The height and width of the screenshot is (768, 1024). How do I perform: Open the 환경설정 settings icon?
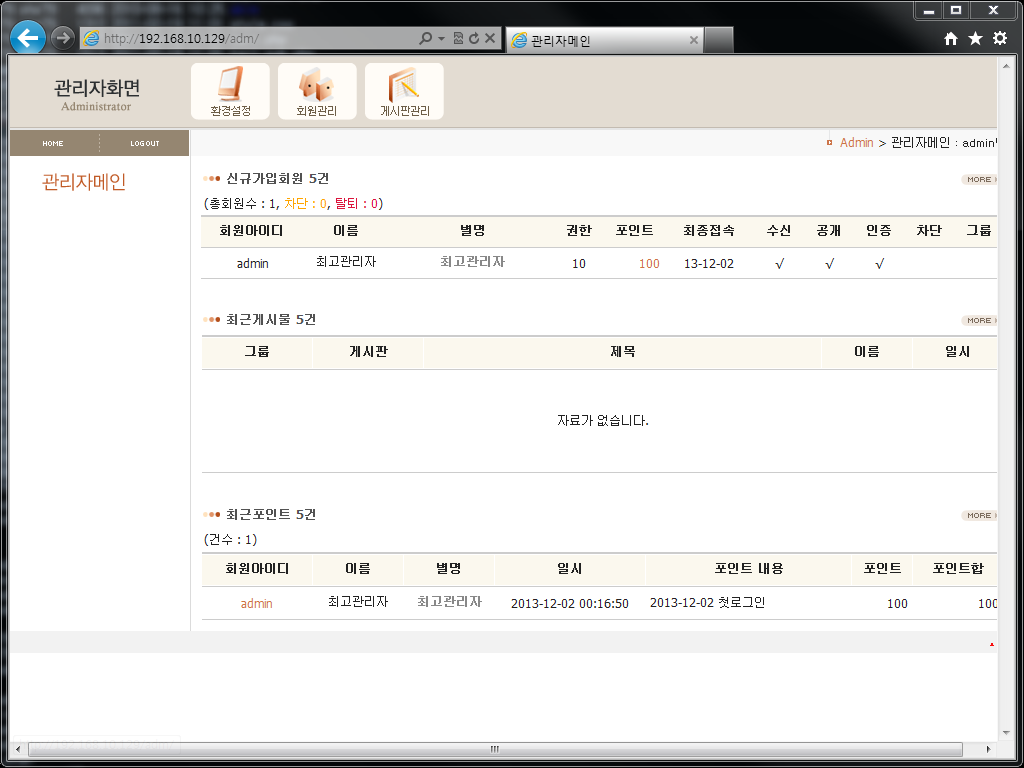pyautogui.click(x=230, y=91)
